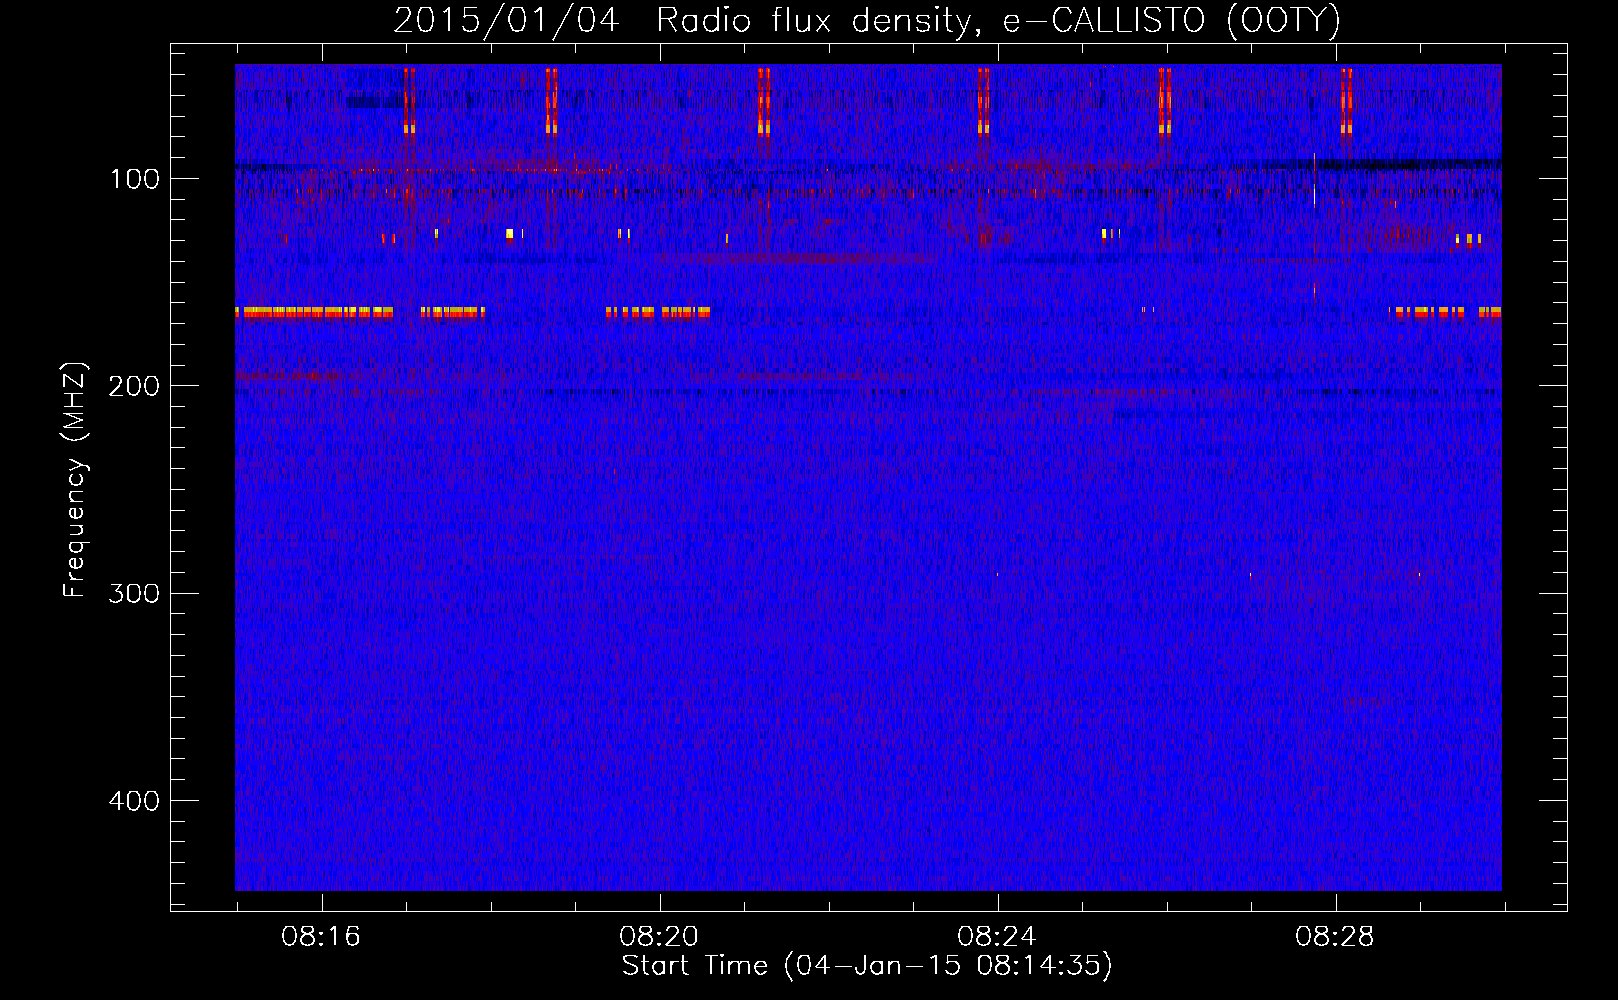Click the 08:16 time tick label
1618x1000 pixels.
tap(321, 937)
